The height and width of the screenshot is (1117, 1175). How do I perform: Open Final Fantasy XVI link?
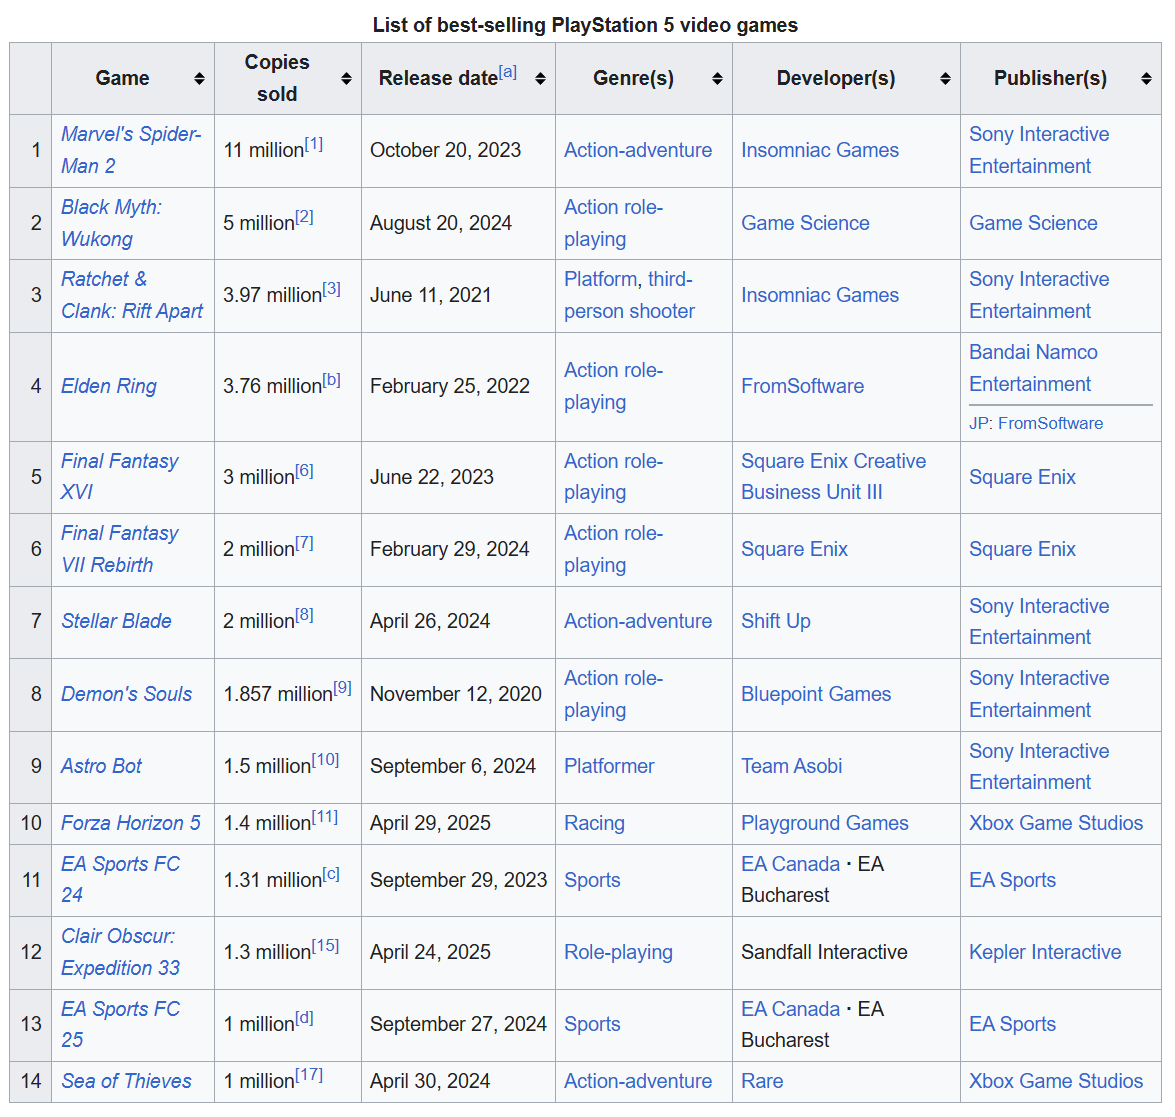tap(120, 476)
